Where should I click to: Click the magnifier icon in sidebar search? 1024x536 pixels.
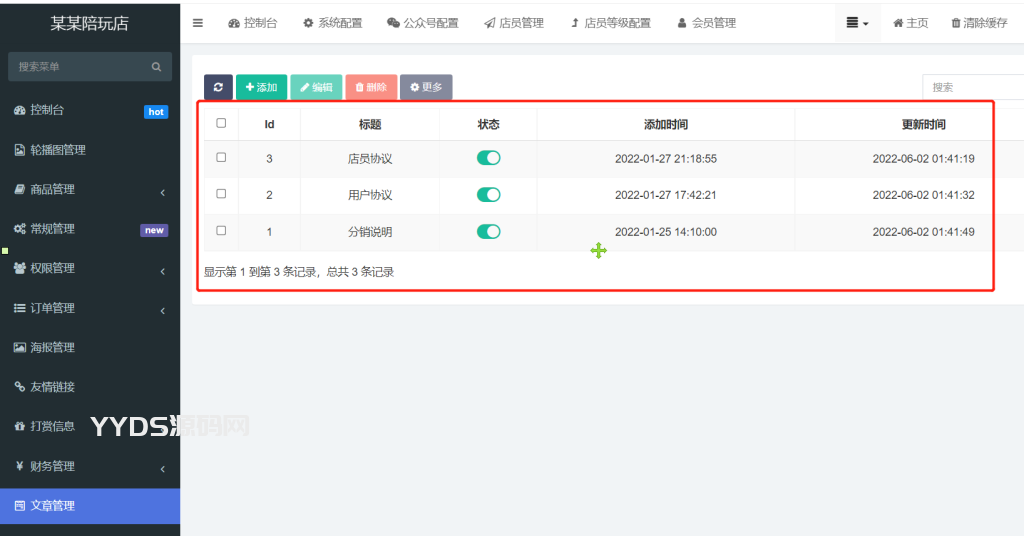156,67
